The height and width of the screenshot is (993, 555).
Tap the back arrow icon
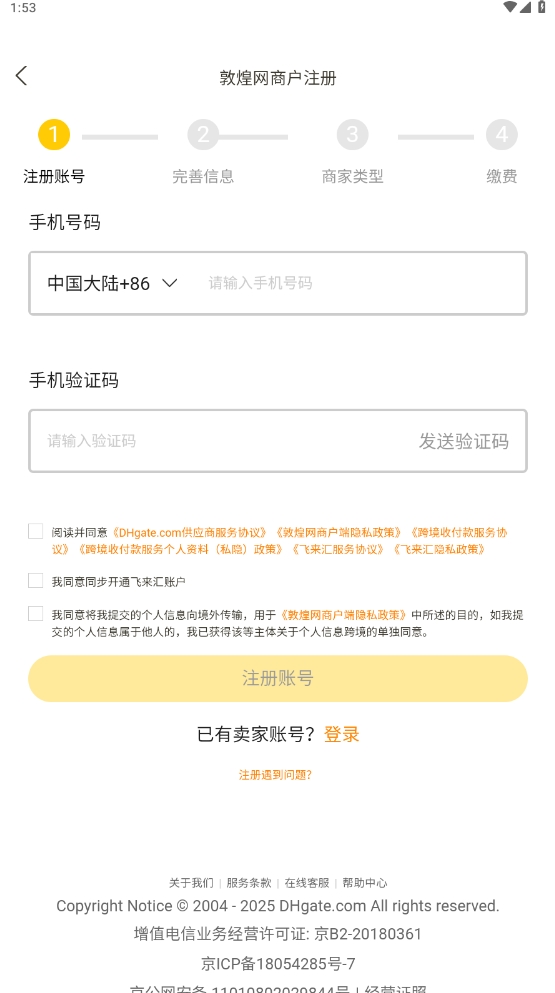click(22, 76)
